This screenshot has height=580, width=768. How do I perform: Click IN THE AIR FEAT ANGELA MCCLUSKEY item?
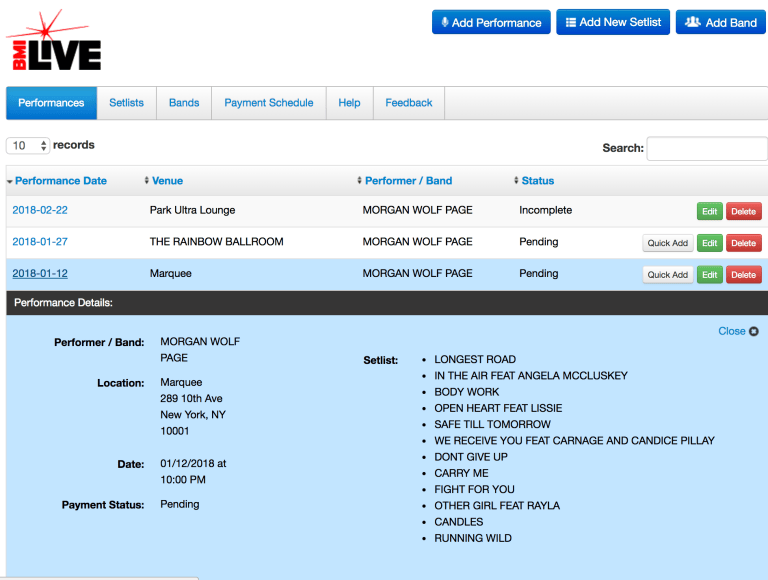[531, 376]
